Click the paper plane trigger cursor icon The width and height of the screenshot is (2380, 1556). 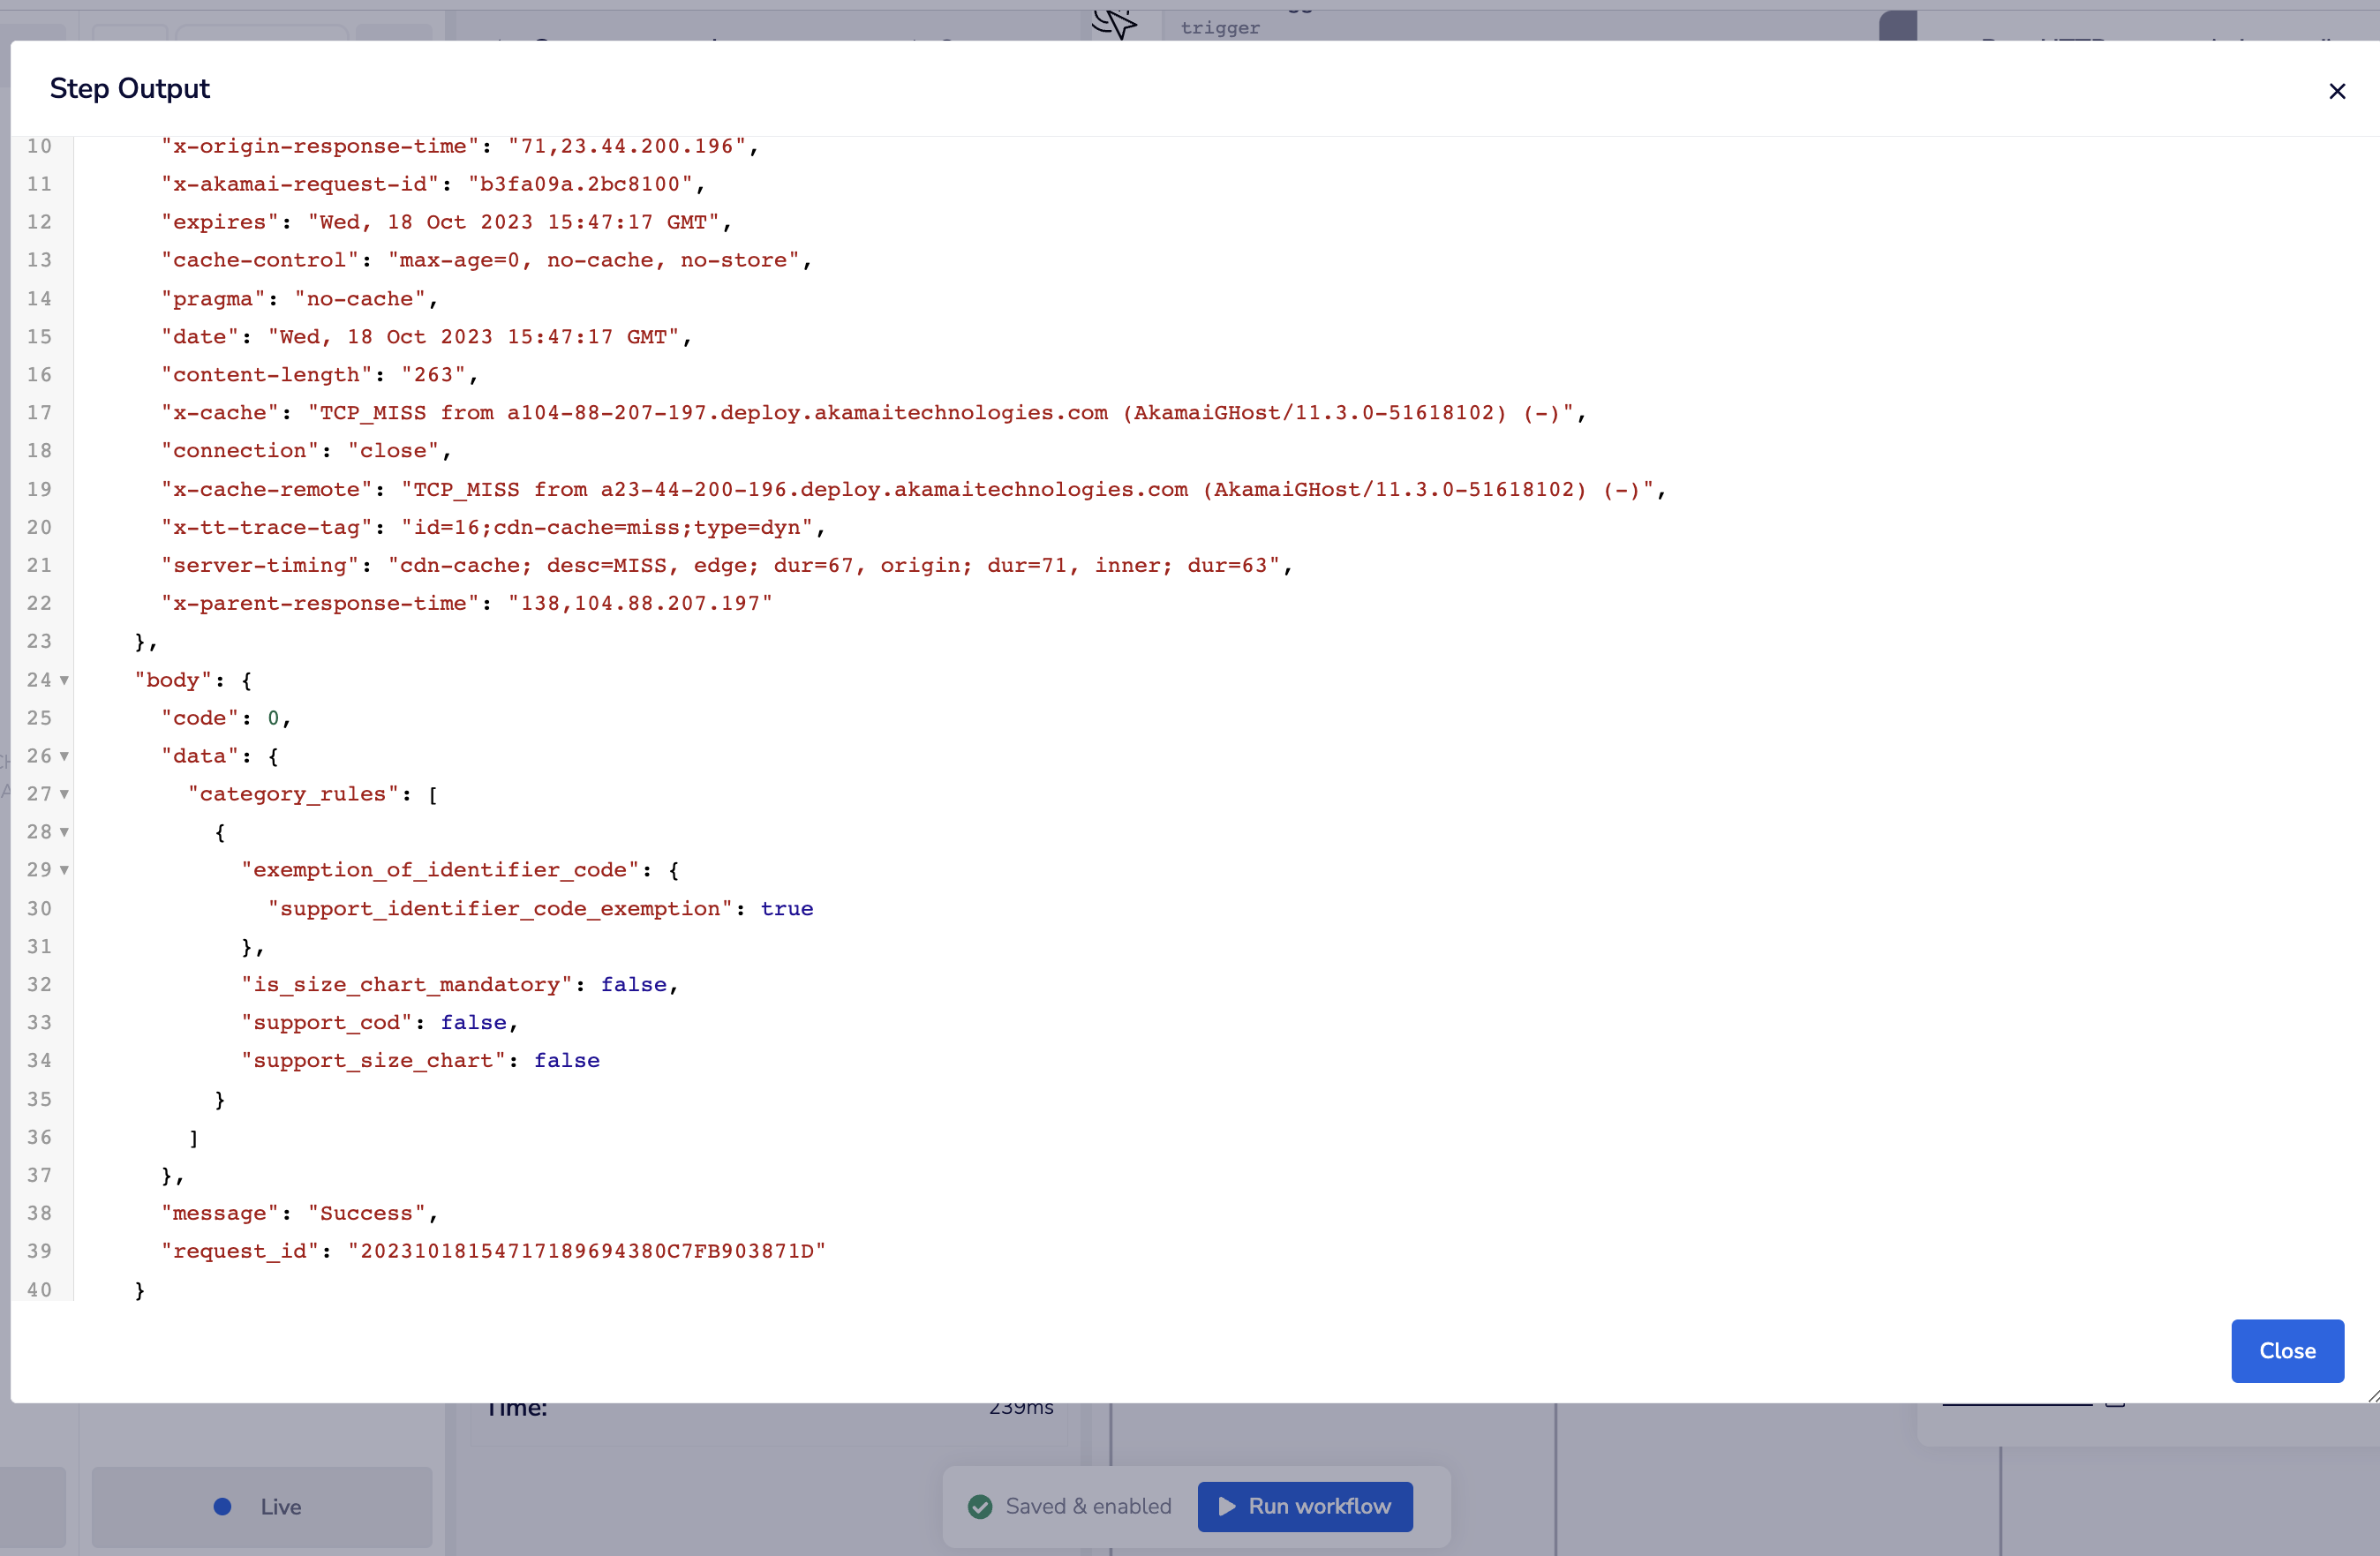coord(1114,24)
